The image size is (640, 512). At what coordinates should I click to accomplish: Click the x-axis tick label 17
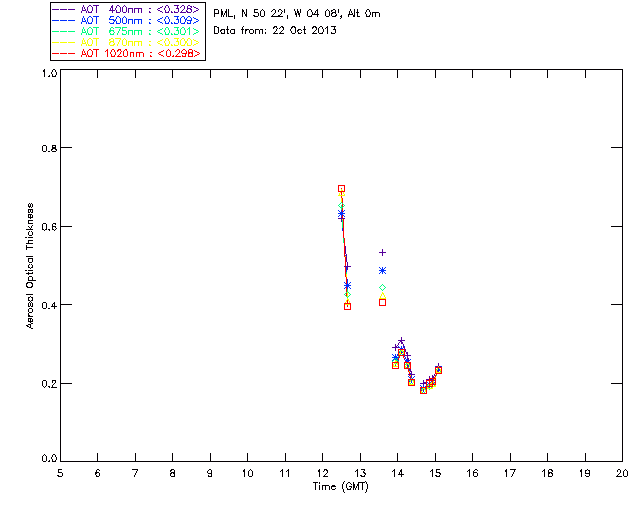click(510, 474)
